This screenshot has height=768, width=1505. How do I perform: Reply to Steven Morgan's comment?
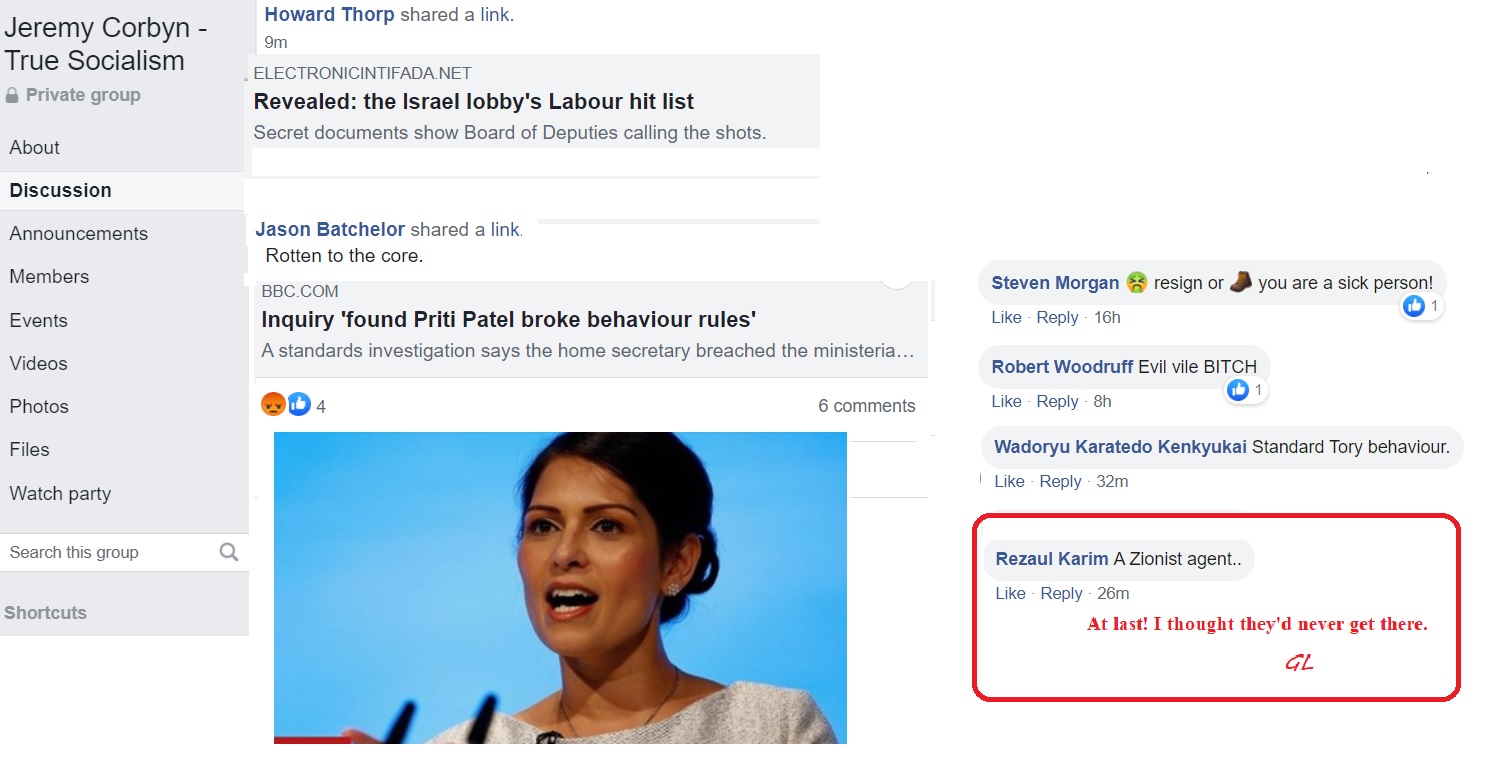click(x=1057, y=318)
